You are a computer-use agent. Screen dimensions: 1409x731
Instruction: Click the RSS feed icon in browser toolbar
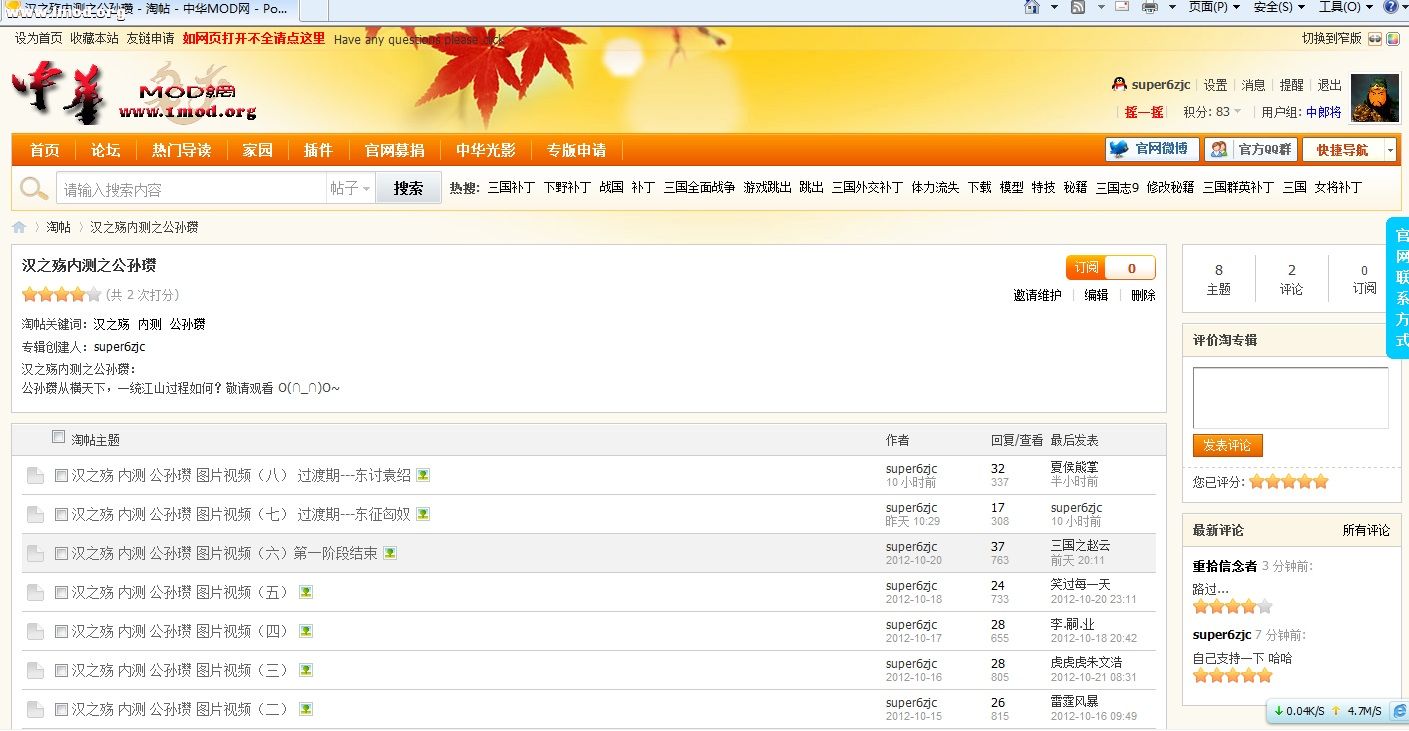(x=1078, y=7)
